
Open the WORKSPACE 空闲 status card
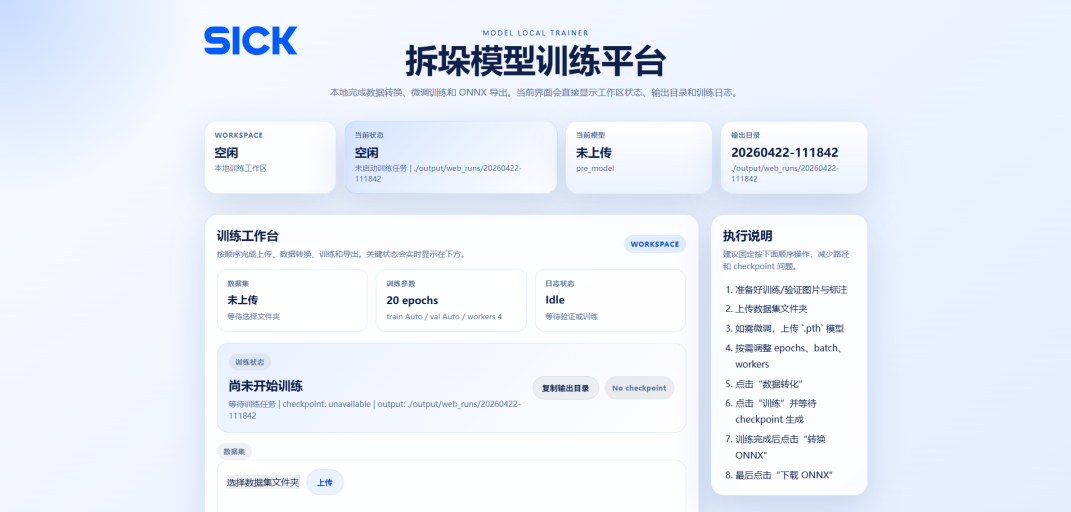pos(269,157)
